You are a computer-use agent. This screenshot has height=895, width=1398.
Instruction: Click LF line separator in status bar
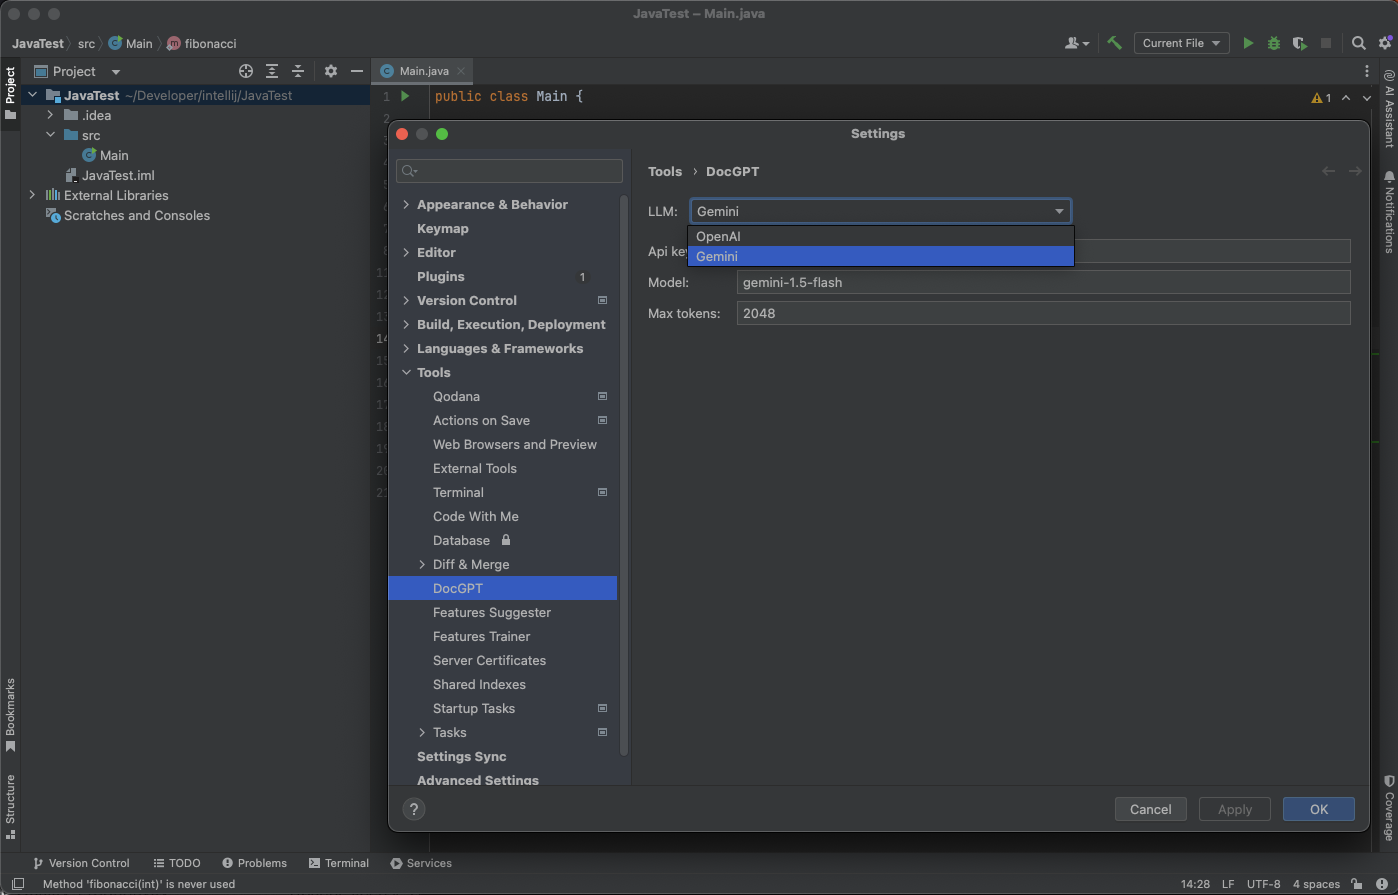click(1228, 884)
